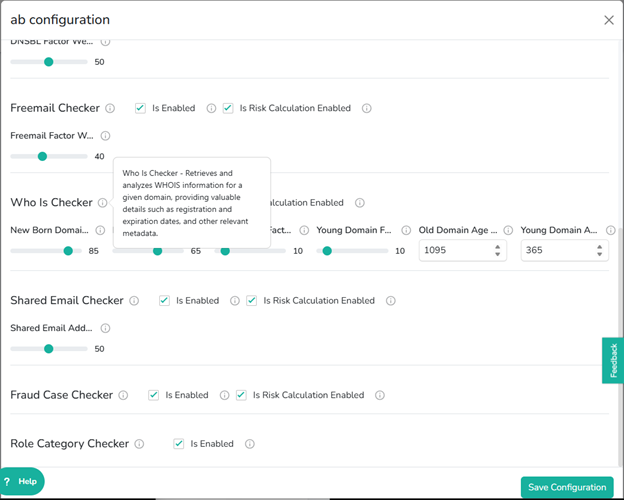The width and height of the screenshot is (624, 500).
Task: Click info icon beside Young Domain Factor label
Action: tap(406, 230)
